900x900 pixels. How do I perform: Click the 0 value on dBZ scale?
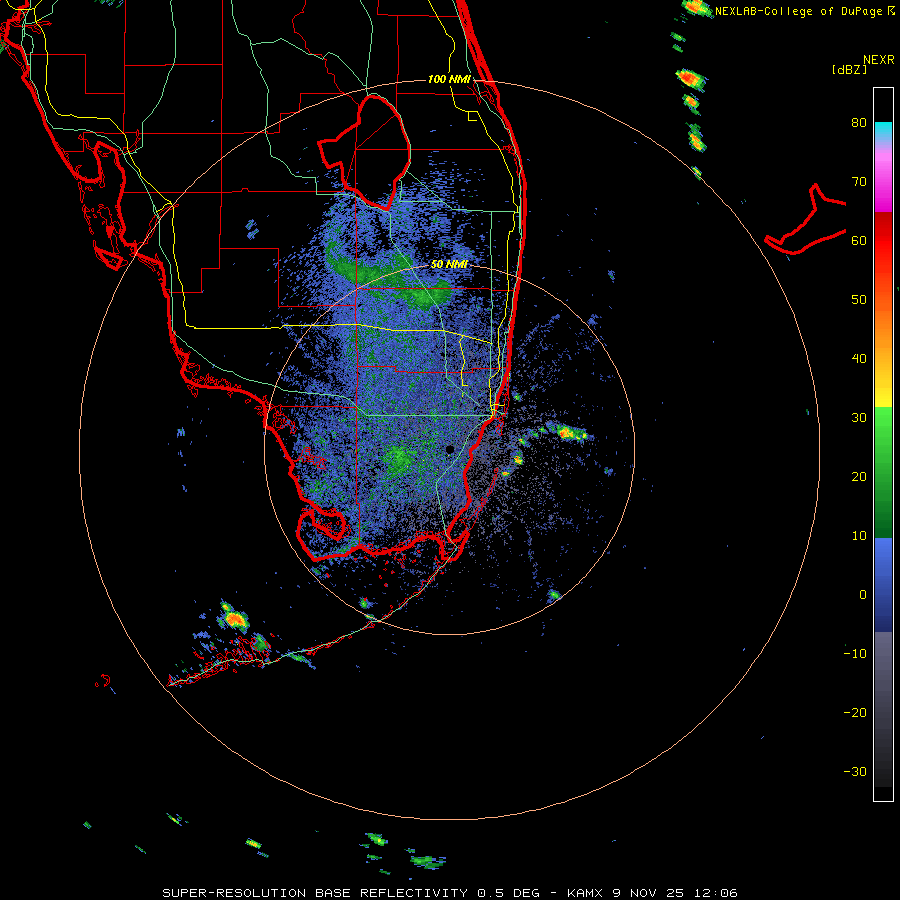[x=863, y=595]
